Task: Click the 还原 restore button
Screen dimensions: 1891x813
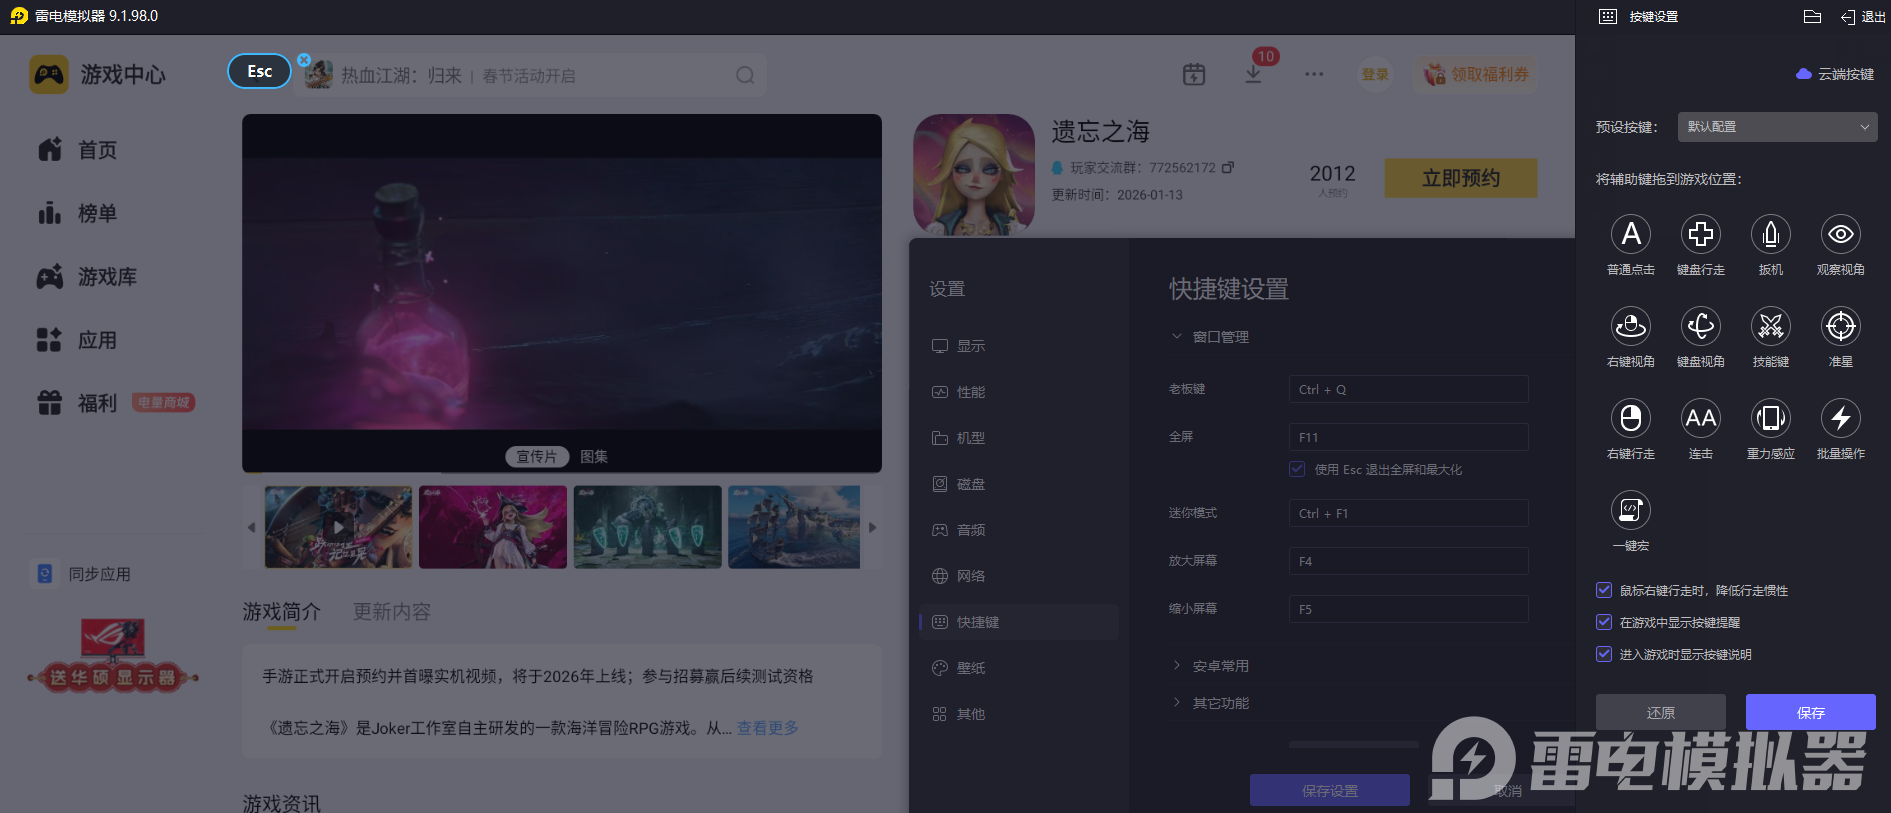Action: (1660, 712)
